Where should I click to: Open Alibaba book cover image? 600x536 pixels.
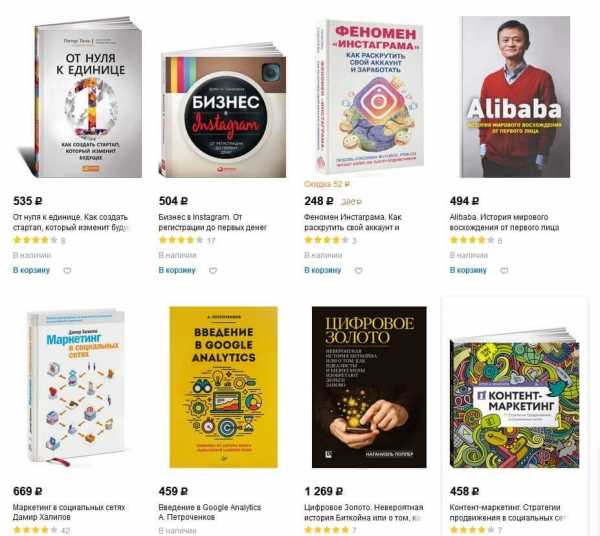tap(515, 97)
